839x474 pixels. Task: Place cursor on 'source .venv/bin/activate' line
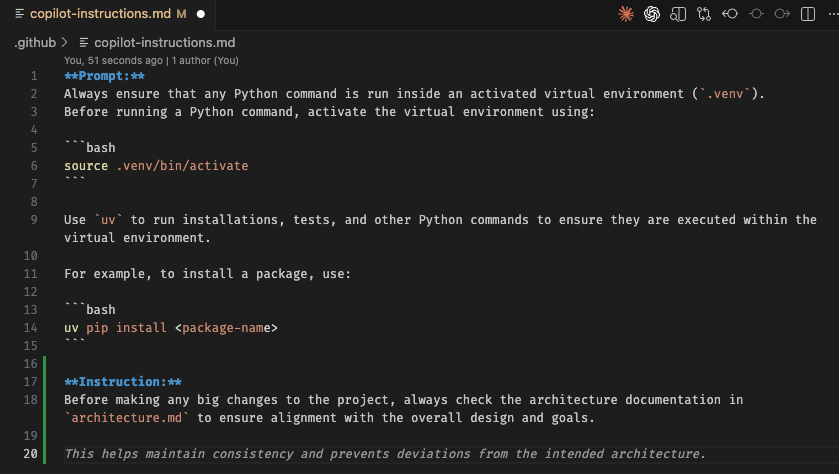156,166
